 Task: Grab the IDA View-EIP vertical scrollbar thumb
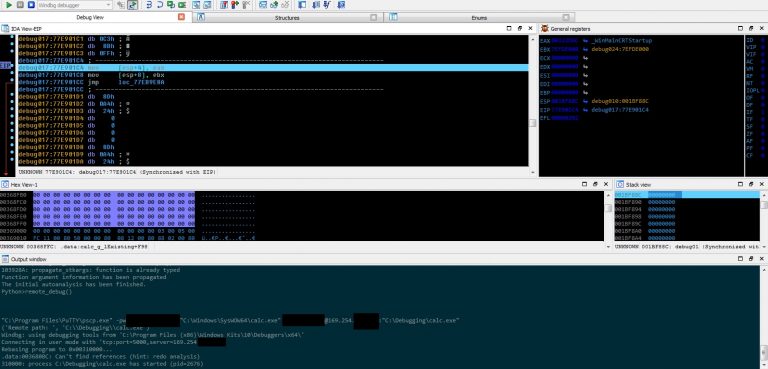tap(532, 123)
